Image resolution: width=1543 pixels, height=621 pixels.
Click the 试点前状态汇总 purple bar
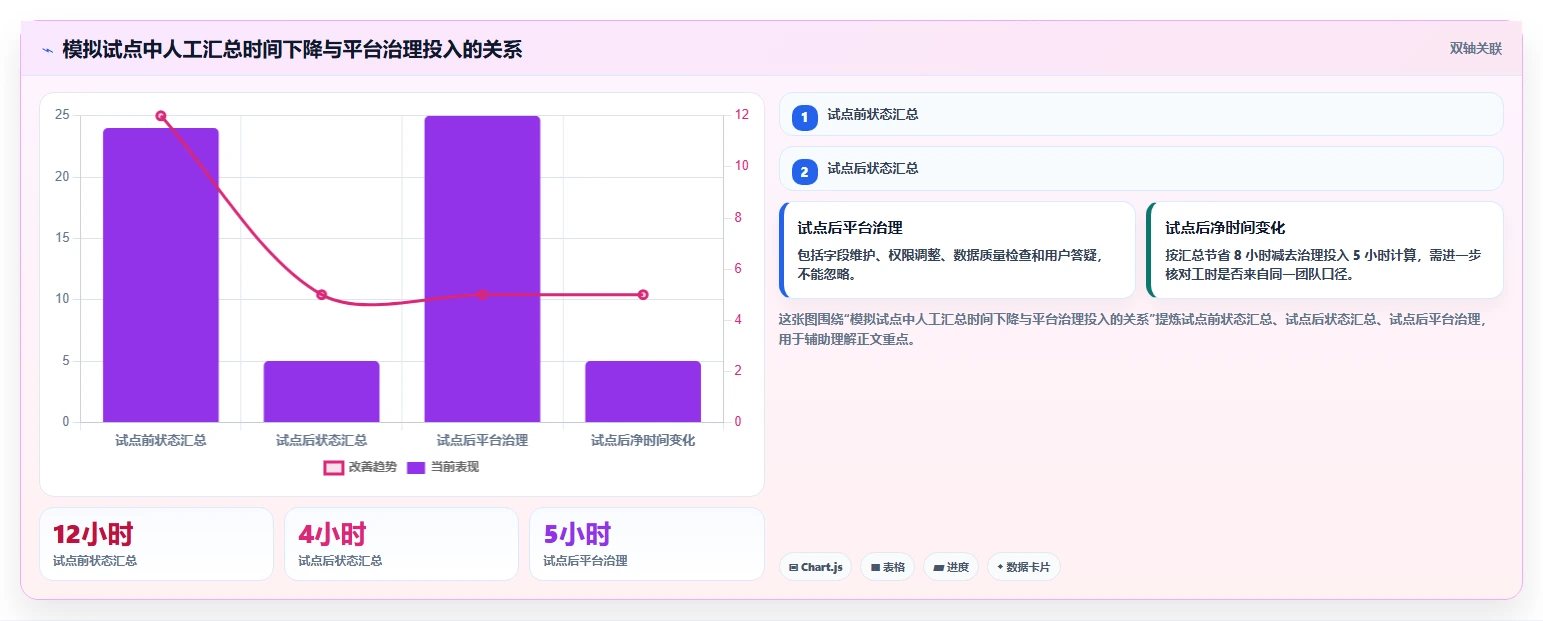[161, 275]
